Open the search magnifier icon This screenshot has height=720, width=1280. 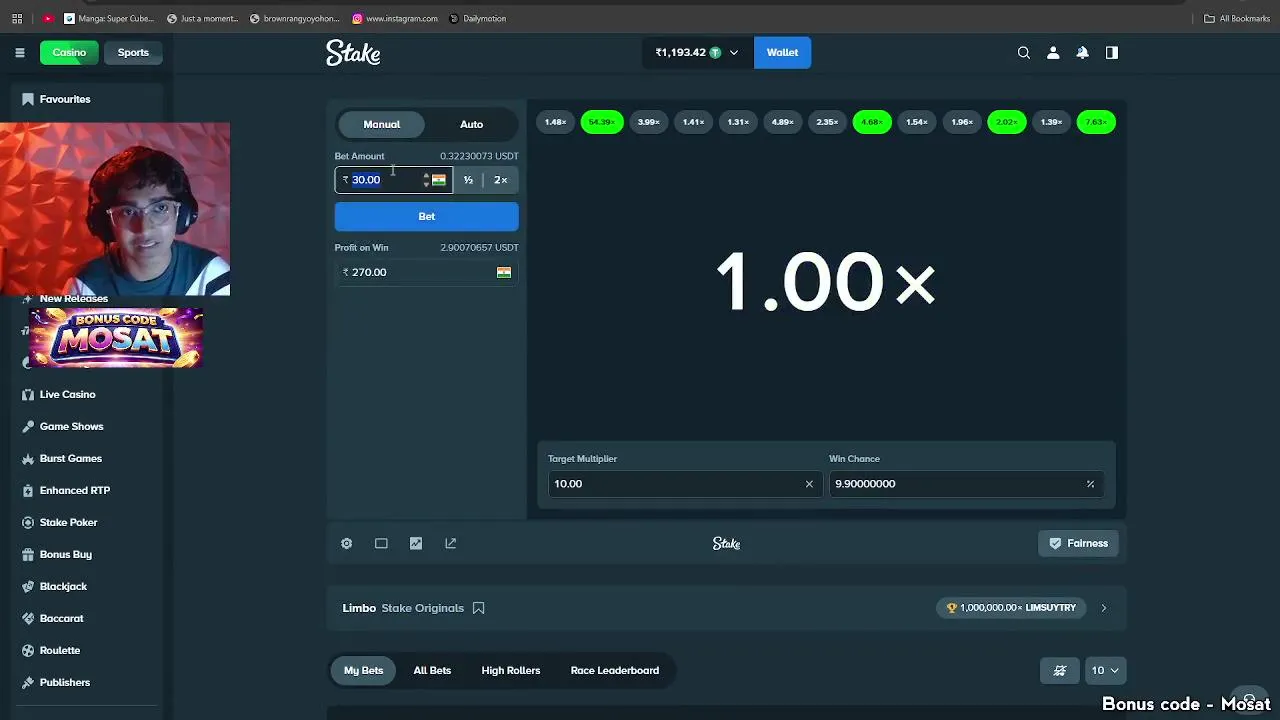coord(1023,53)
